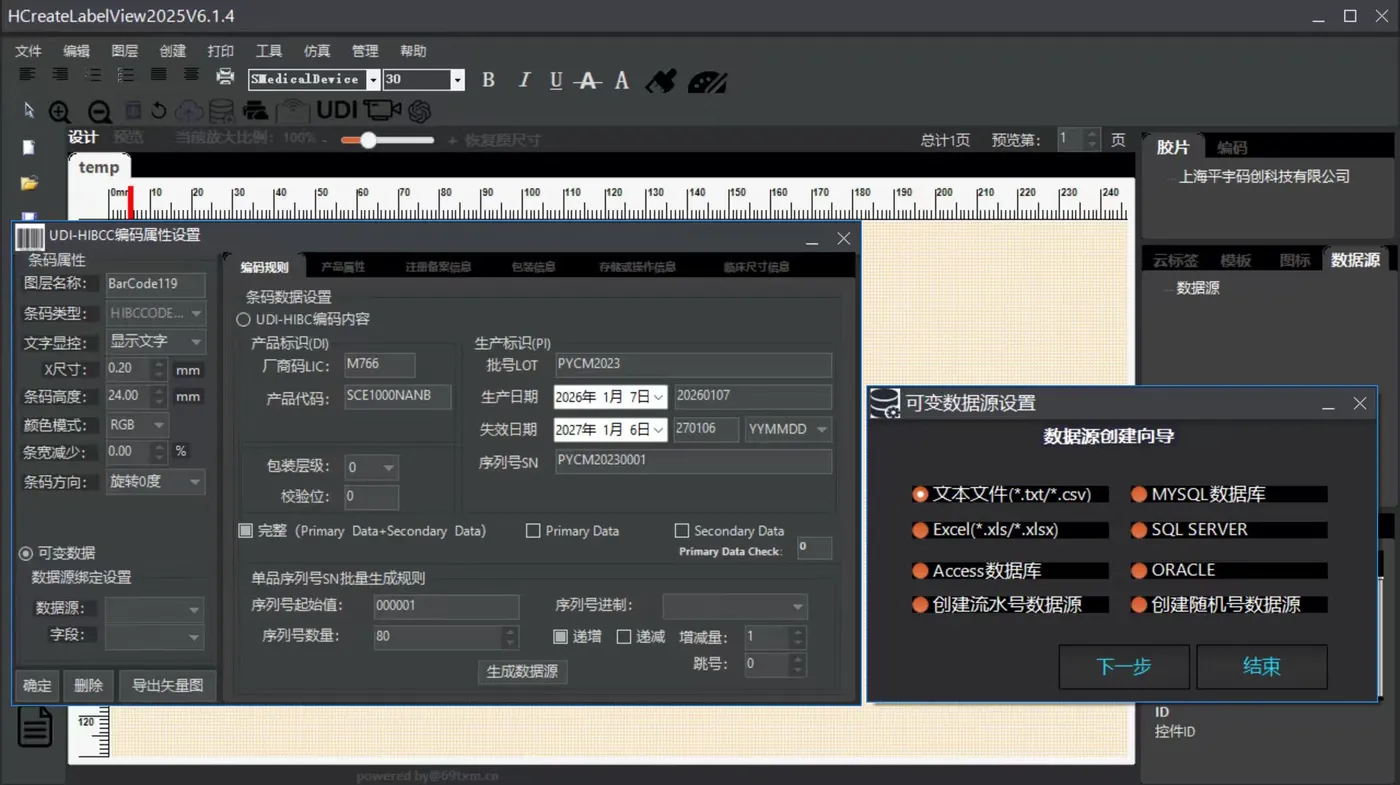The width and height of the screenshot is (1400, 785).
Task: Switch to the 模板 tab in right panel
Action: (x=1236, y=260)
